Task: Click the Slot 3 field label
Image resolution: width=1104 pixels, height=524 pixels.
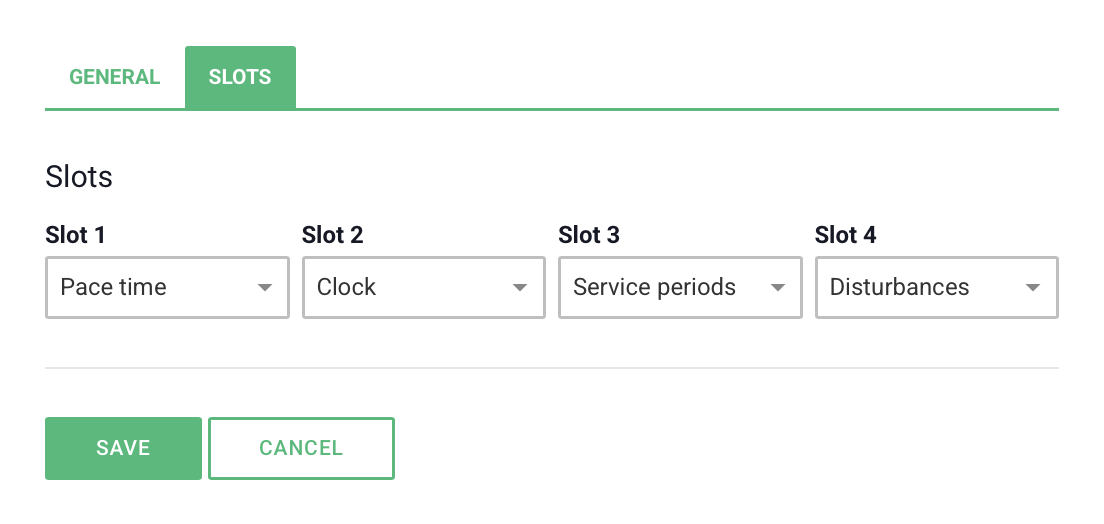Action: pyautogui.click(x=589, y=235)
